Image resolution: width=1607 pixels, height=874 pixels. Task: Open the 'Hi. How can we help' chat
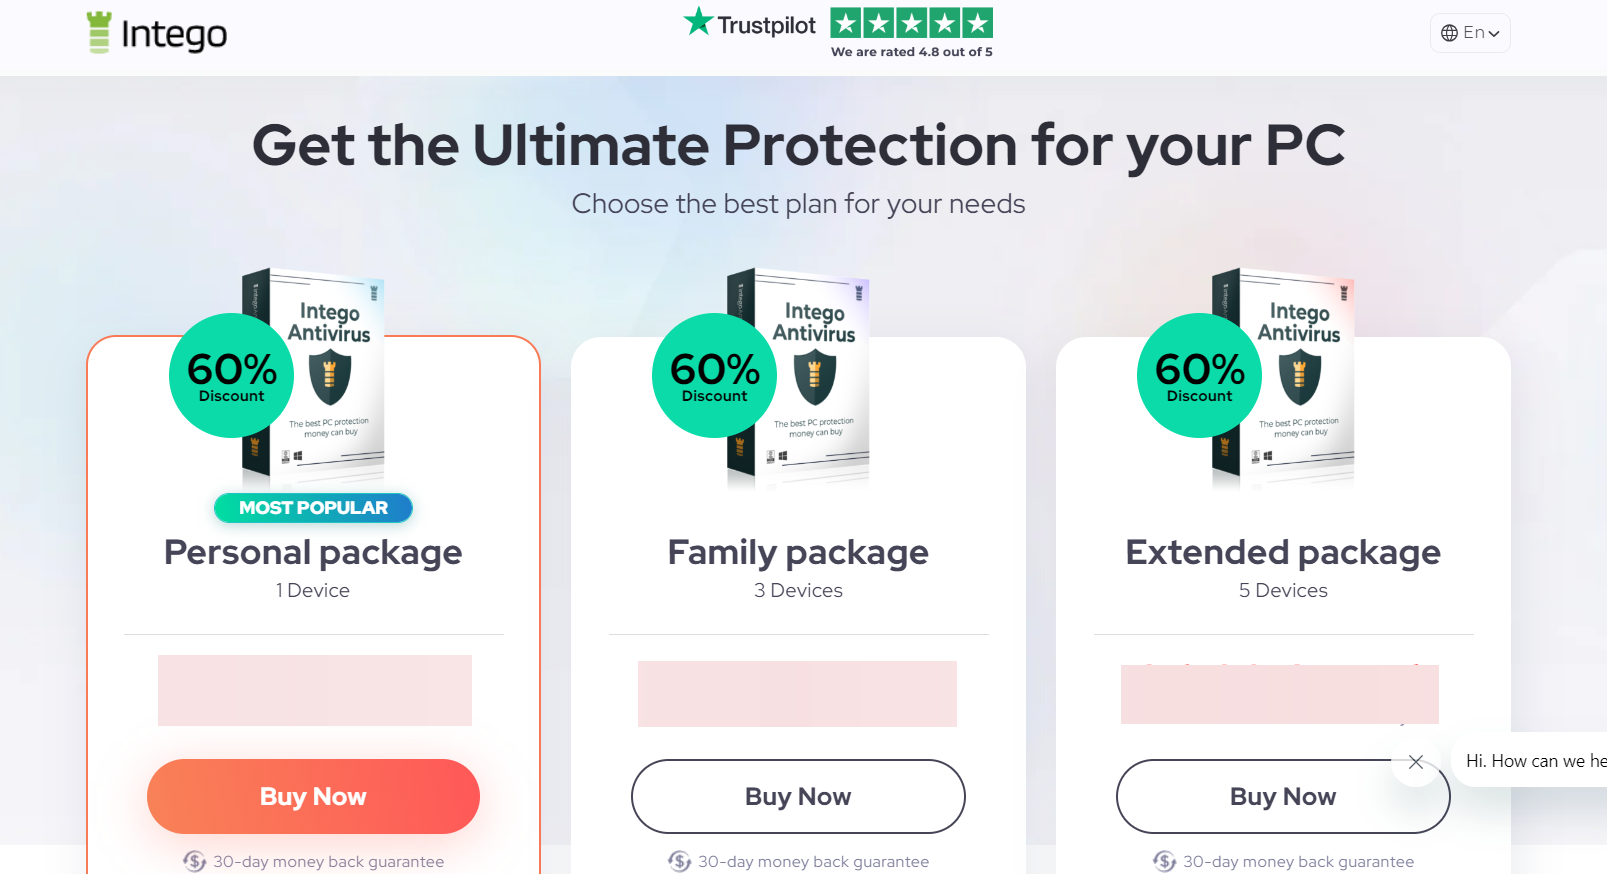coord(1529,761)
